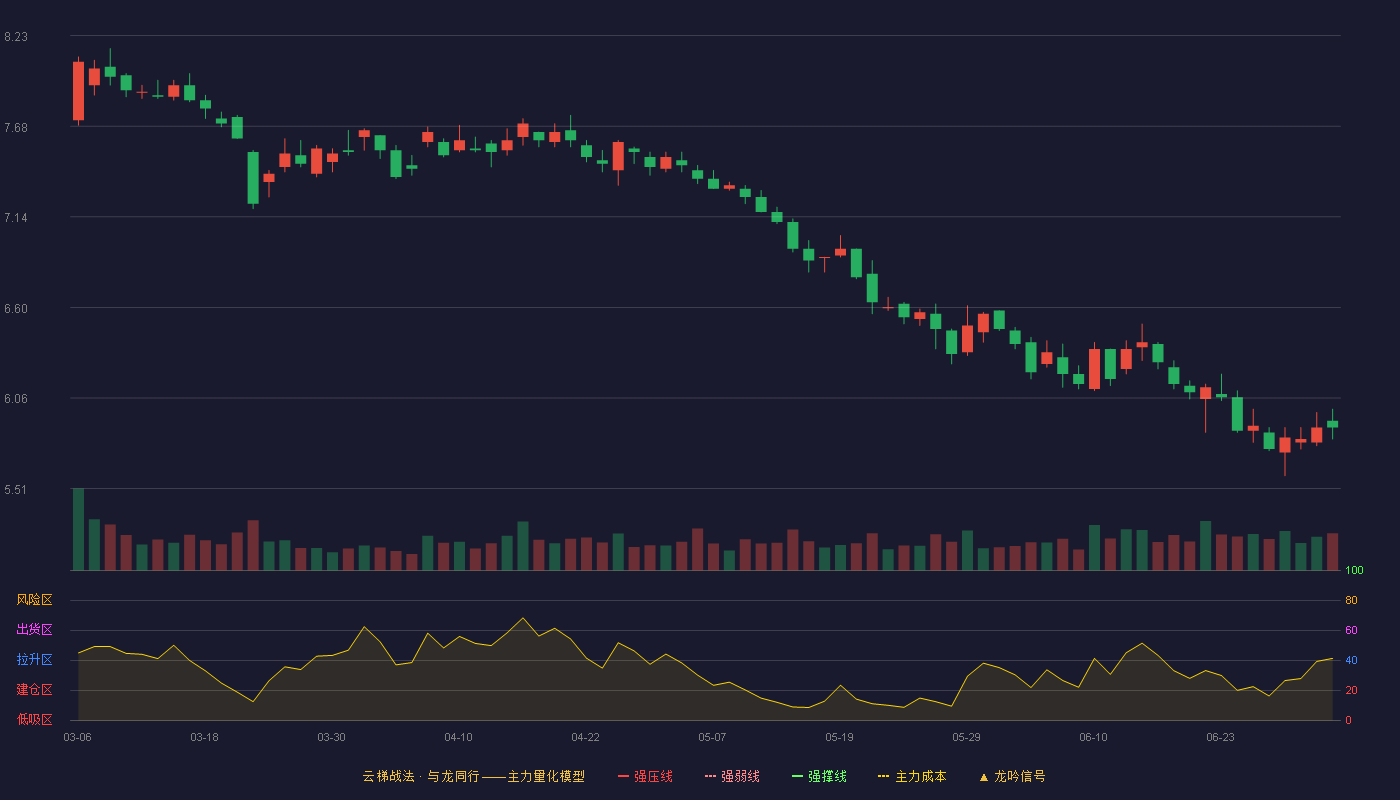Toggle the 主力成本 legend entry
Screen dimensions: 1400x800
point(912,776)
